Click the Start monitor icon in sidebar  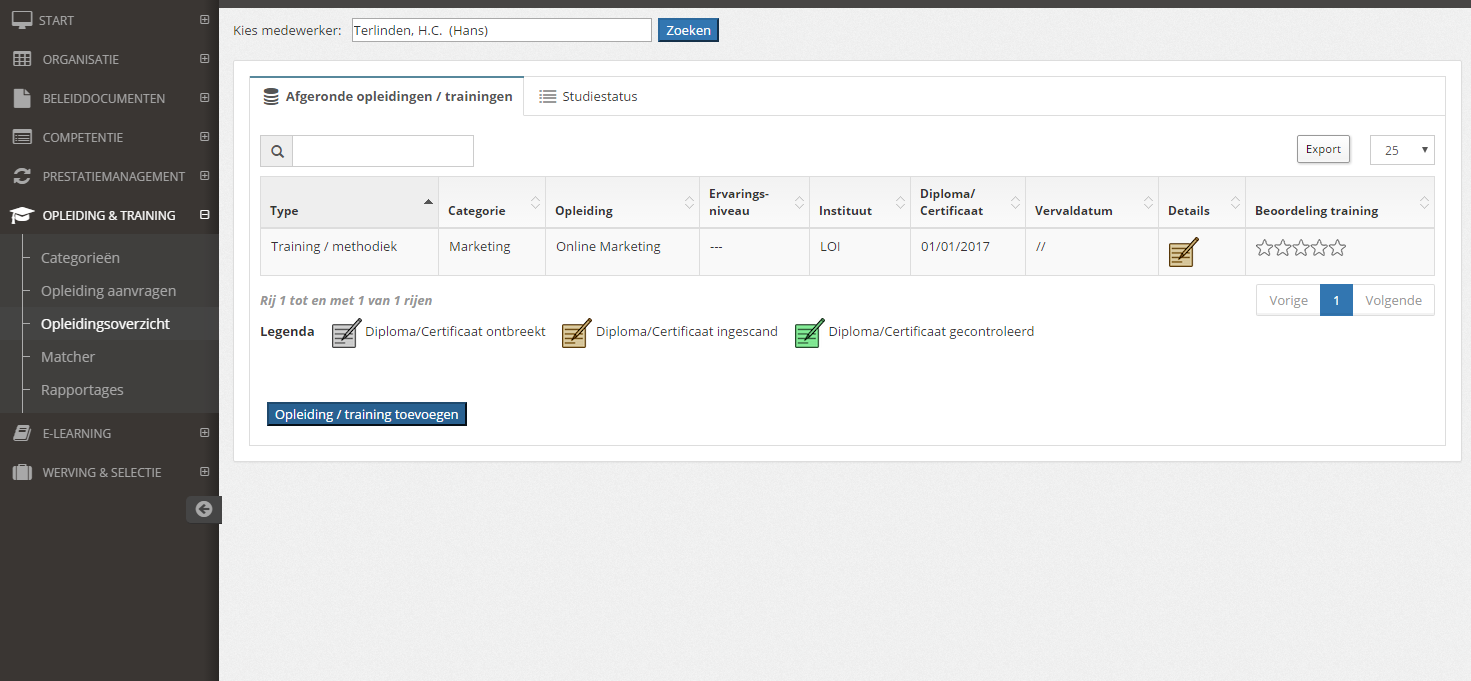click(21, 20)
